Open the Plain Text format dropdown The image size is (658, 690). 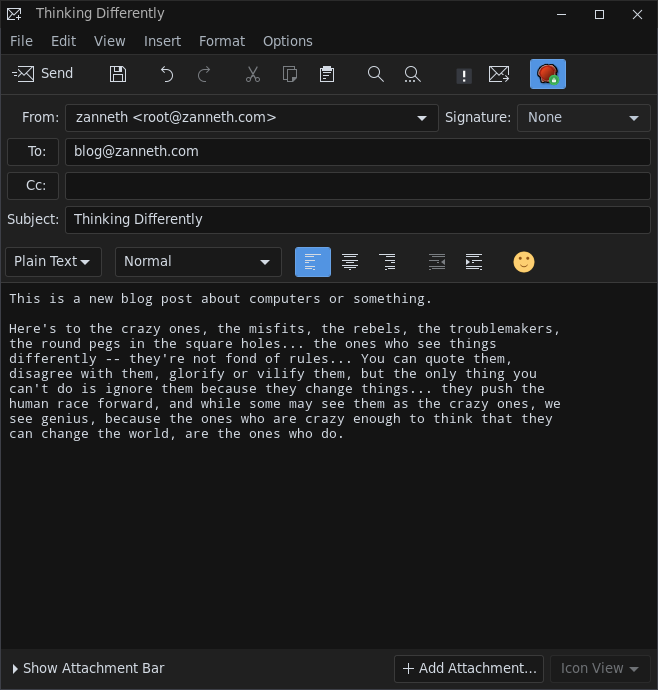point(53,262)
